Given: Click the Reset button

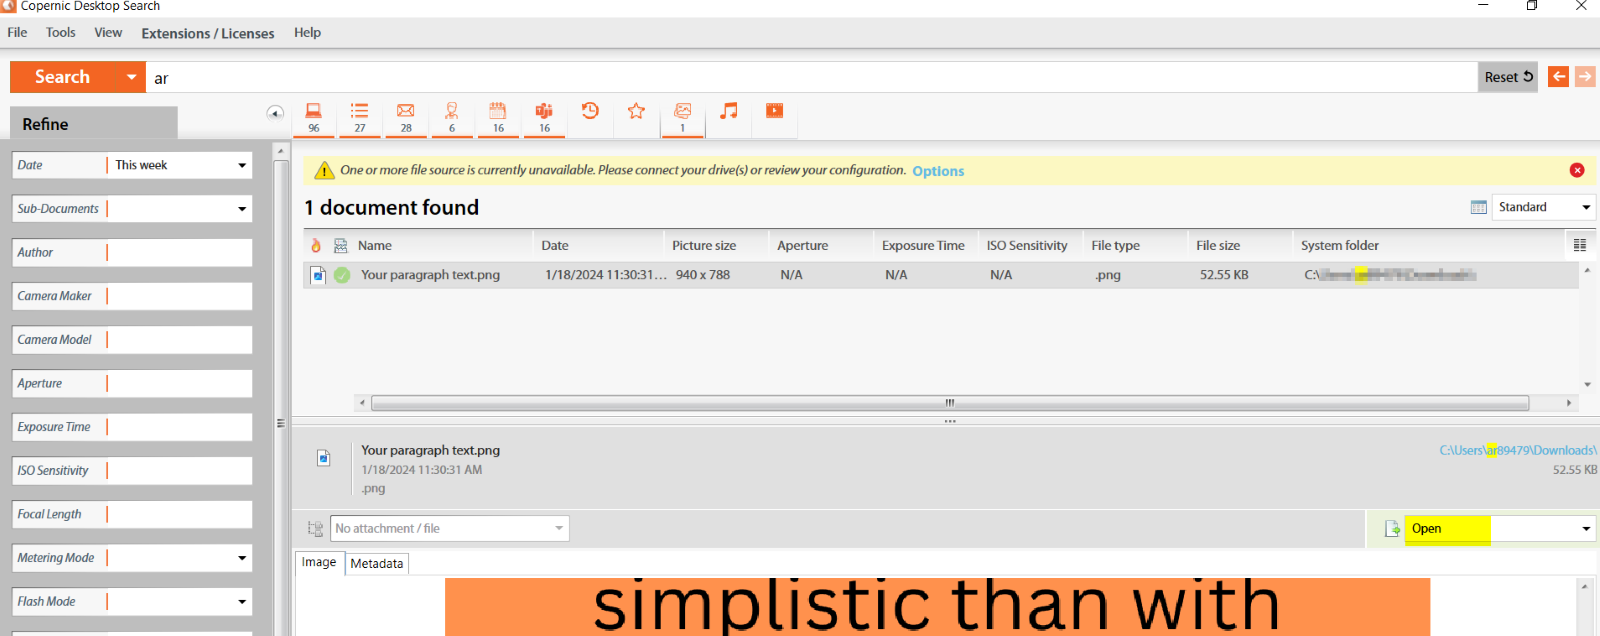Looking at the screenshot, I should [x=1508, y=77].
